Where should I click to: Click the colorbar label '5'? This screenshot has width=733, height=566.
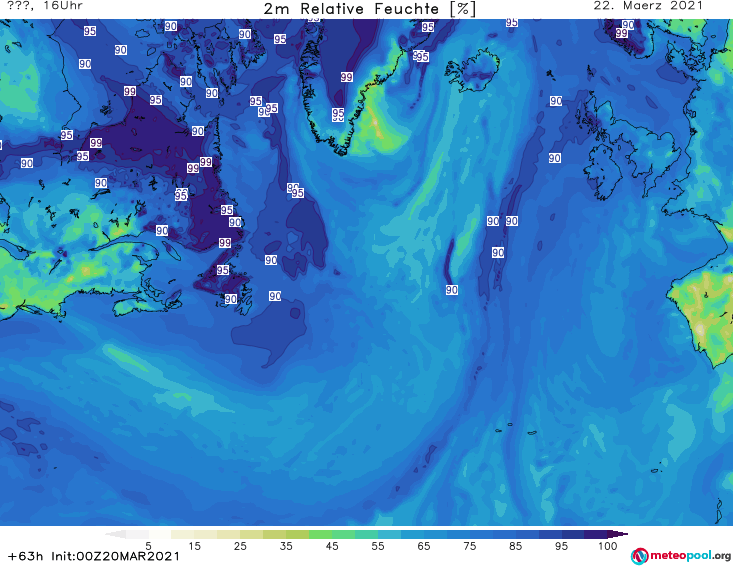click(x=148, y=546)
